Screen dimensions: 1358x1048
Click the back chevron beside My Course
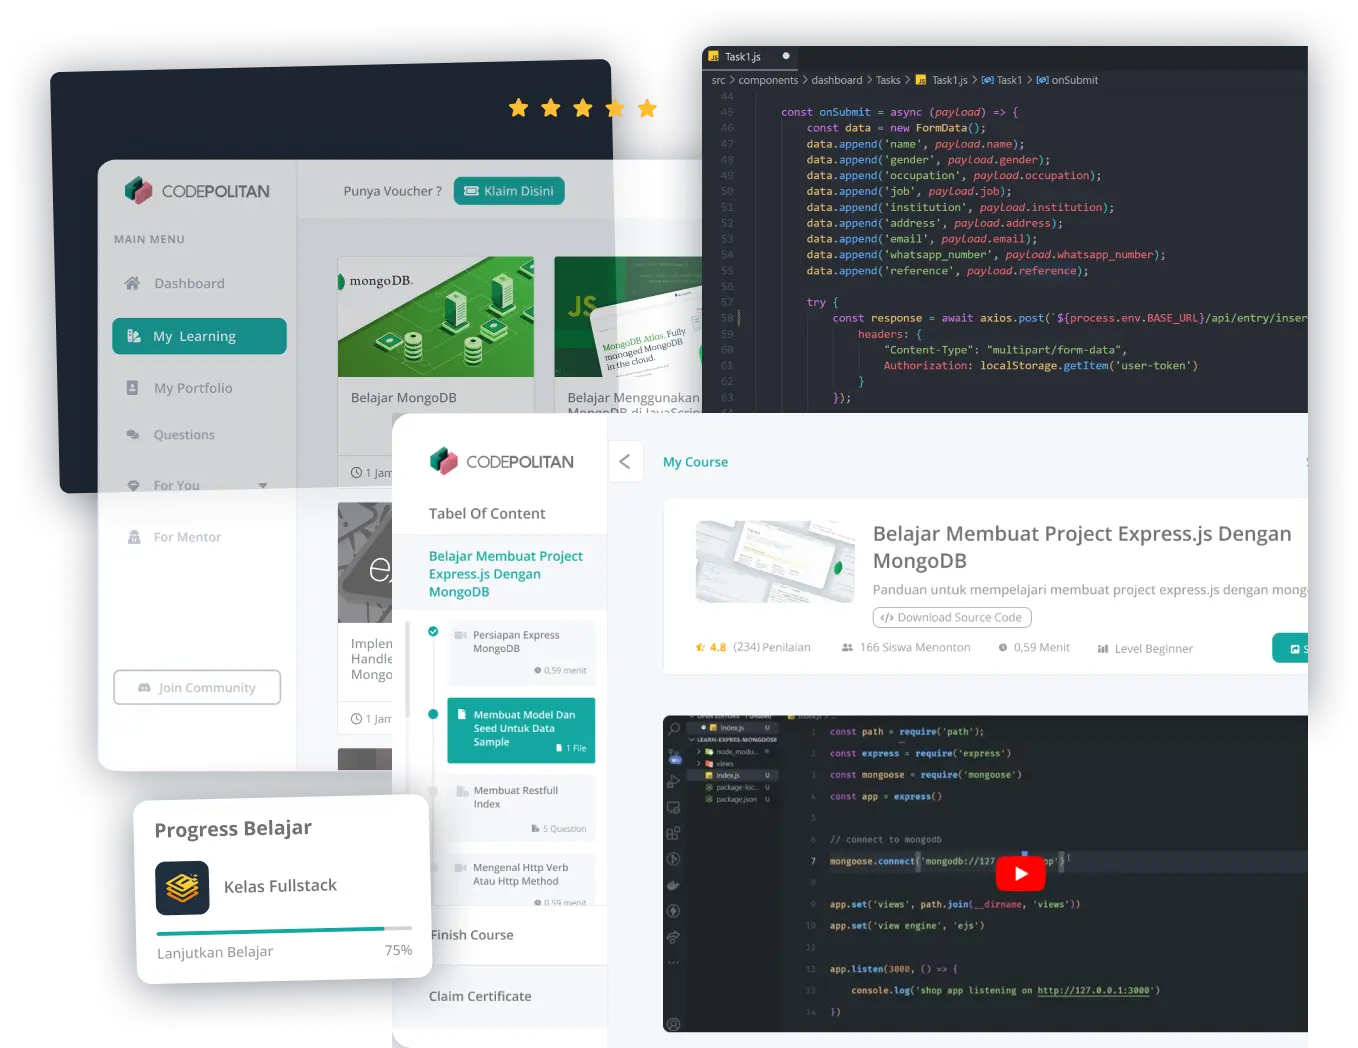pos(625,461)
